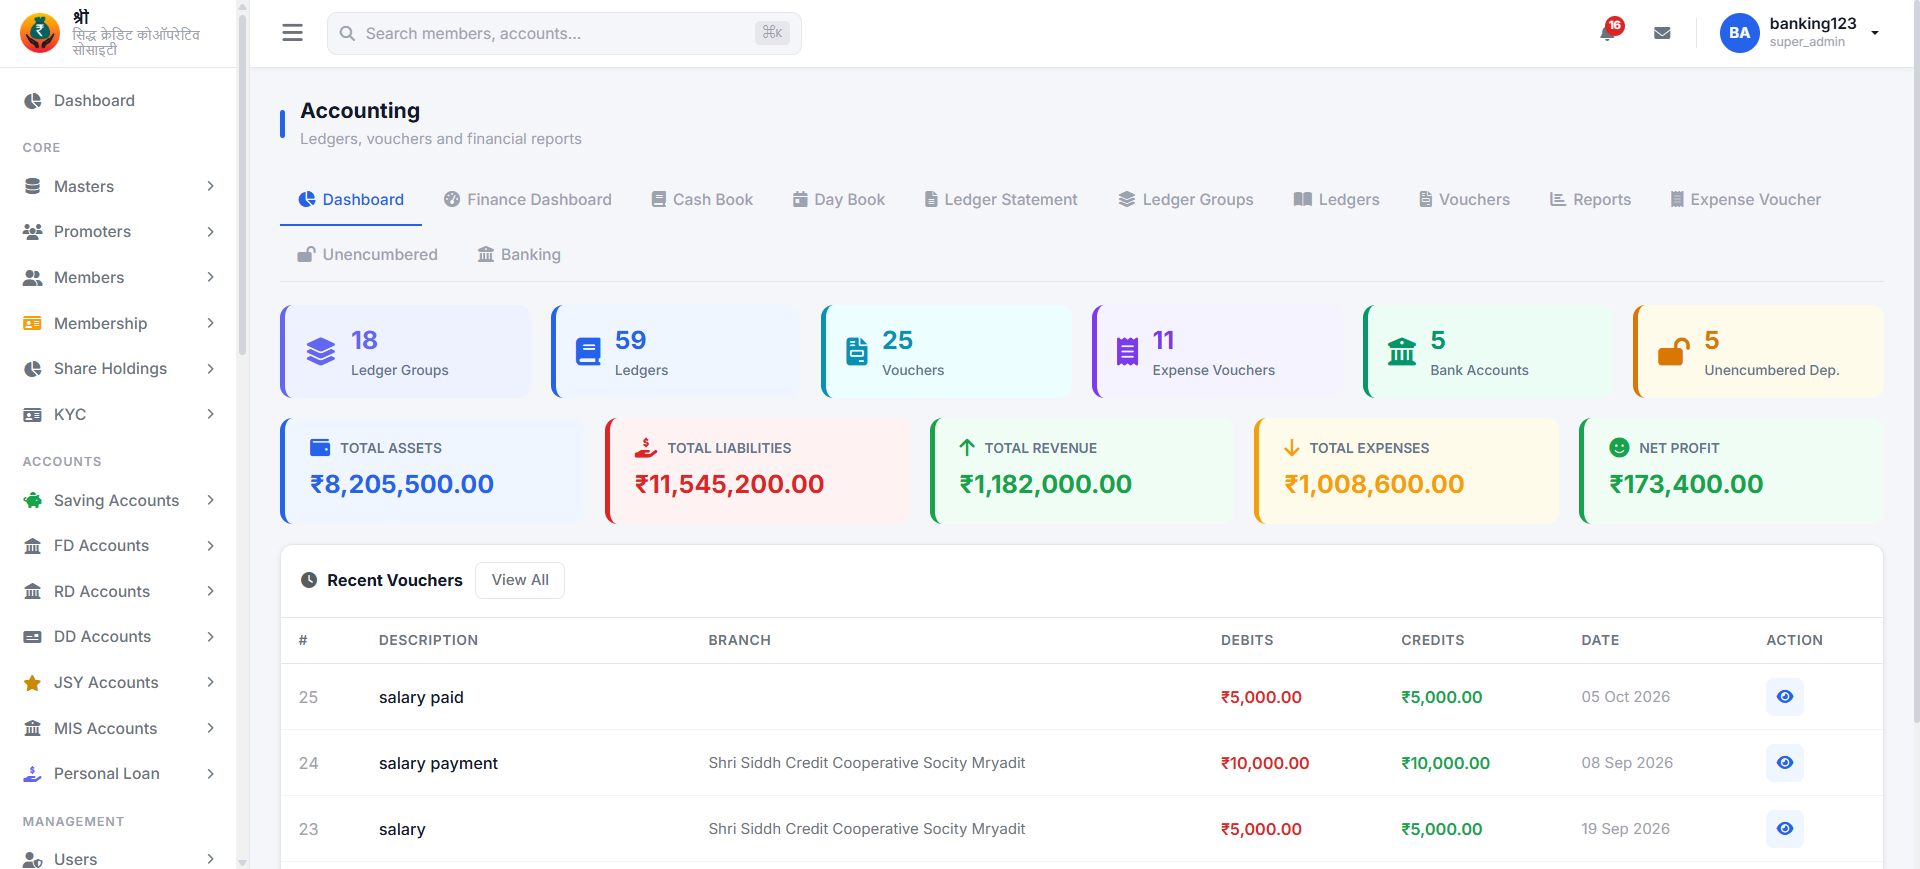Viewport: 1920px width, 869px height.
Task: View voucher 23 salary details
Action: 1784,829
